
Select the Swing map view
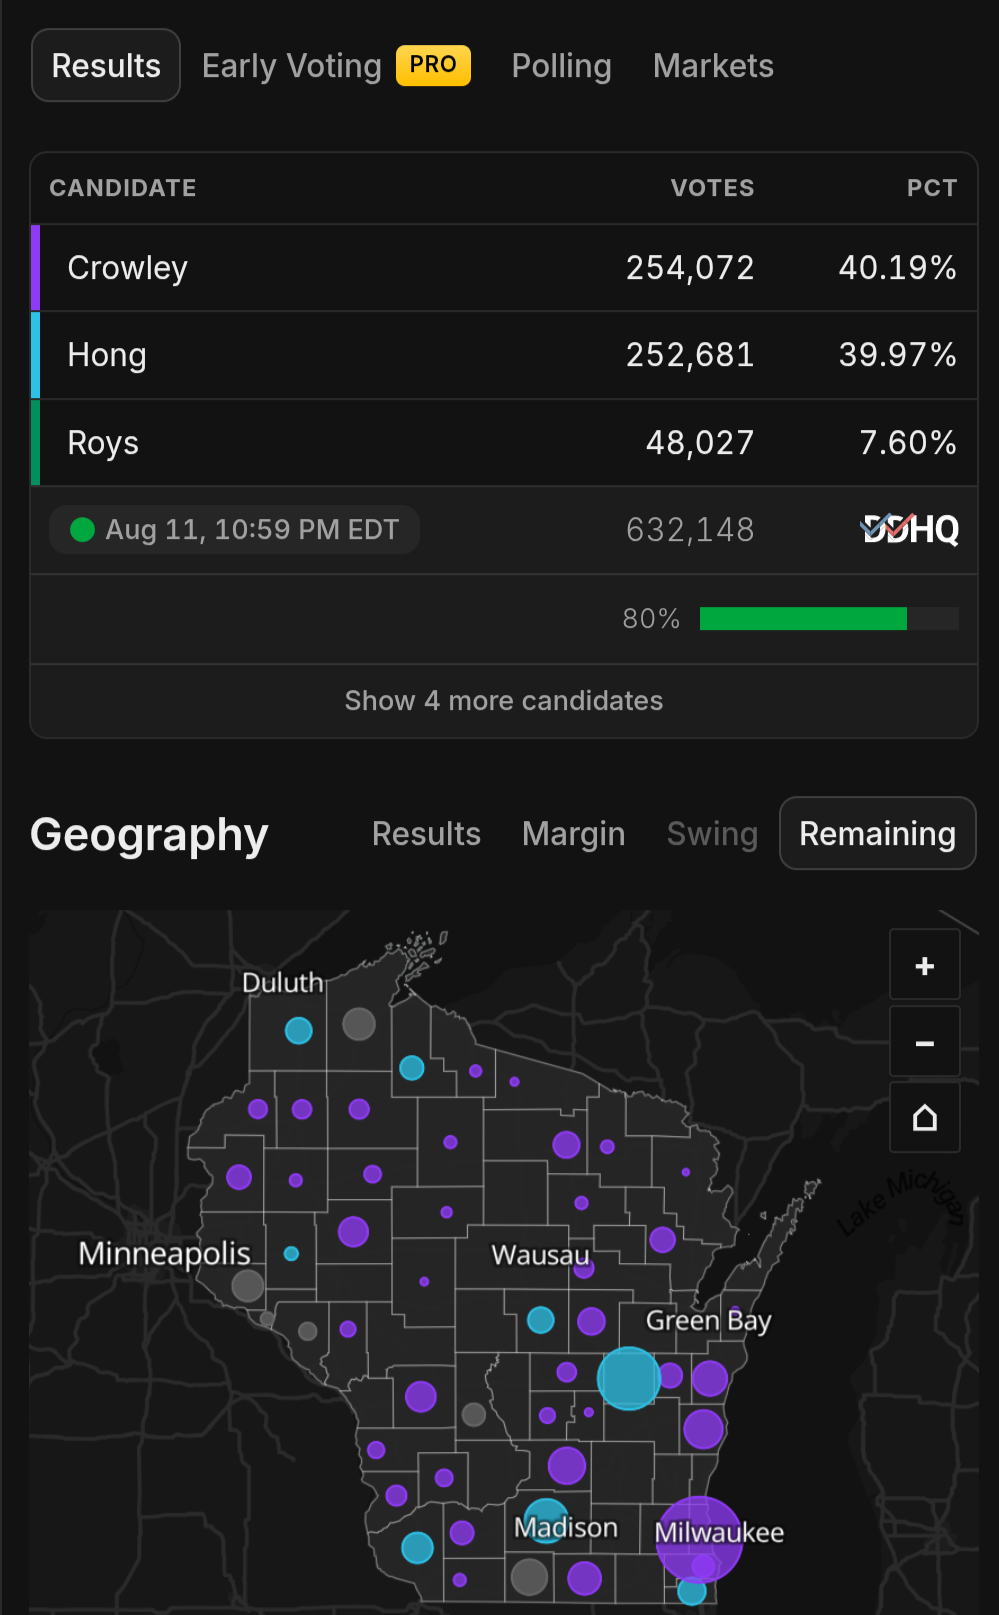coord(712,834)
